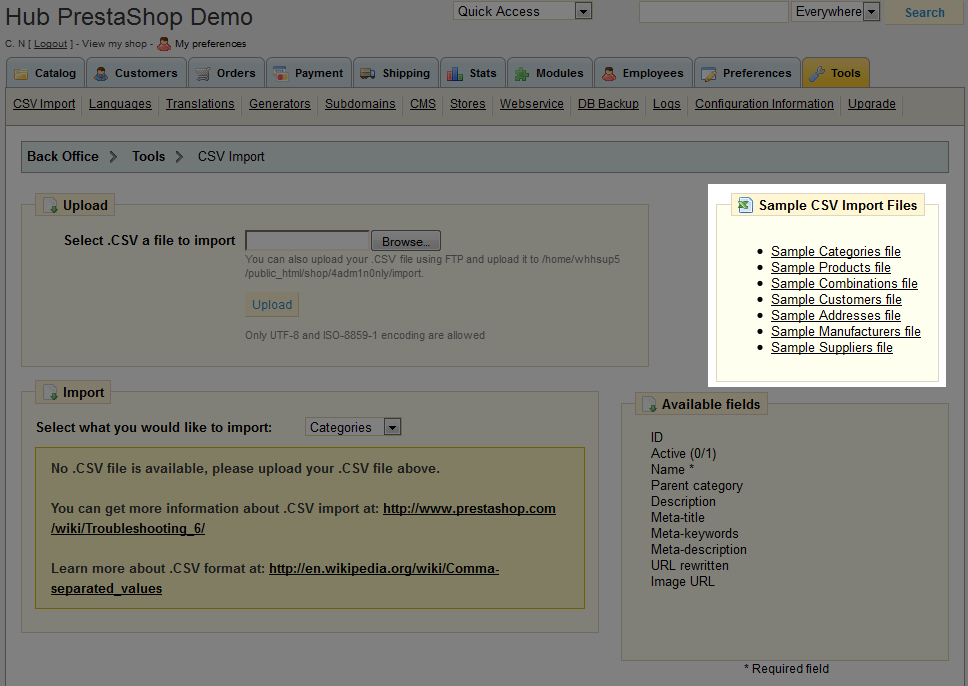The image size is (968, 686).
Task: Click the Upload button
Action: 272,305
